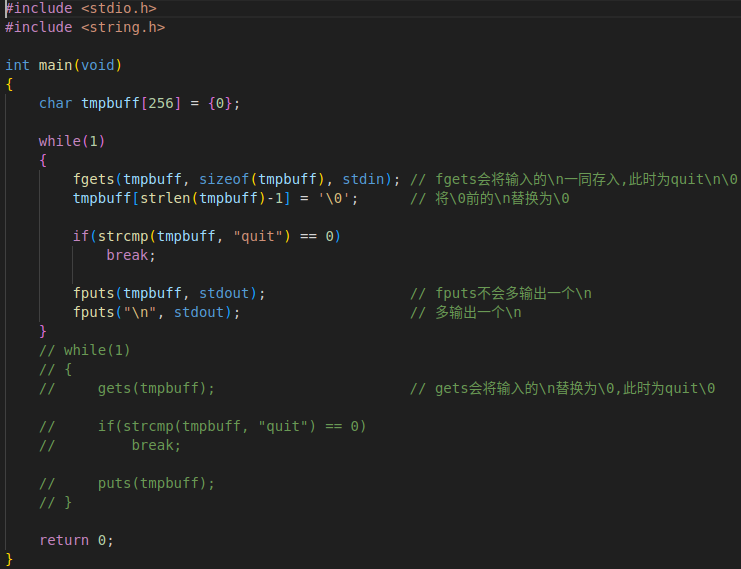
Task: Click the active 'if(strcmp(tmpbuff, "quit") == 0)' line
Action: (x=207, y=236)
